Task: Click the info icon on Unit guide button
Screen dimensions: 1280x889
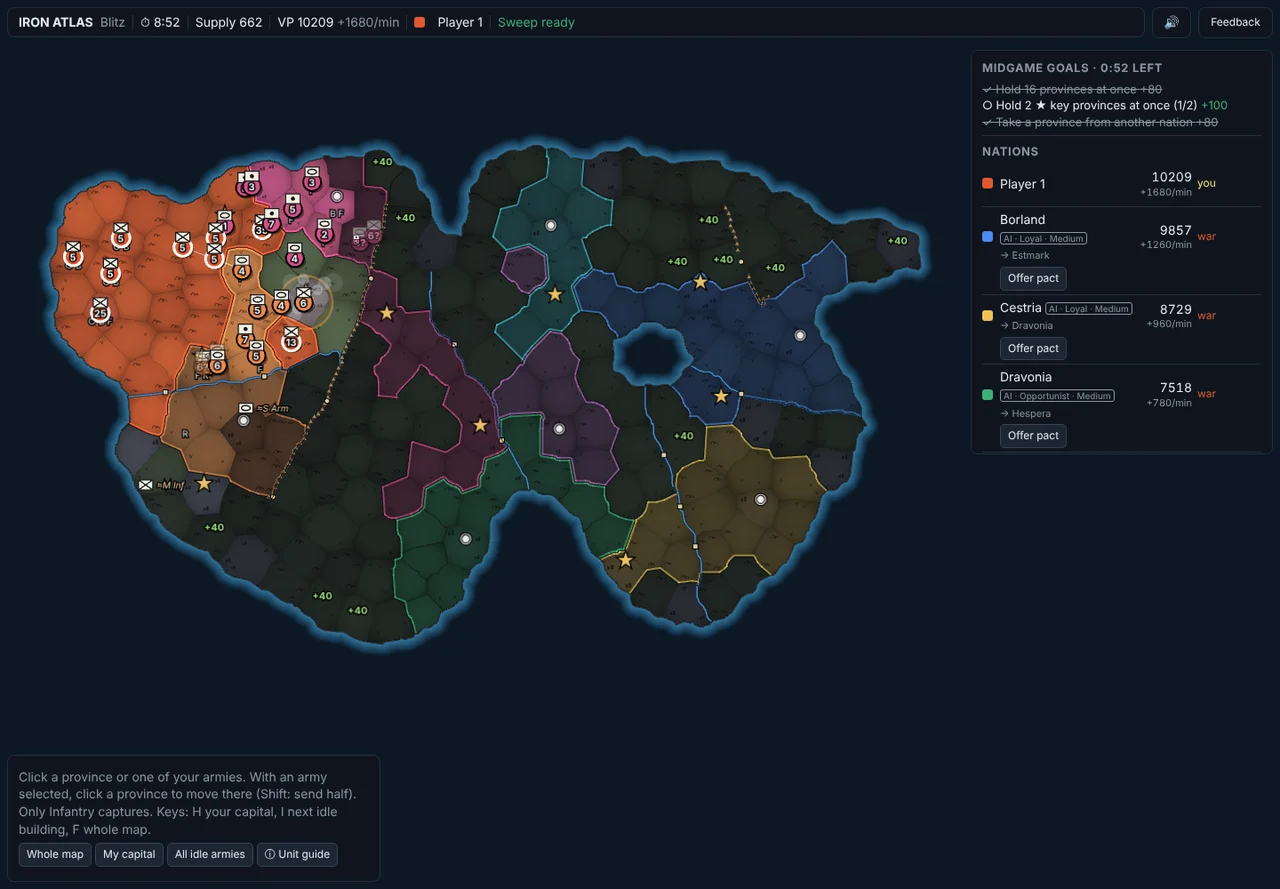Action: 270,855
